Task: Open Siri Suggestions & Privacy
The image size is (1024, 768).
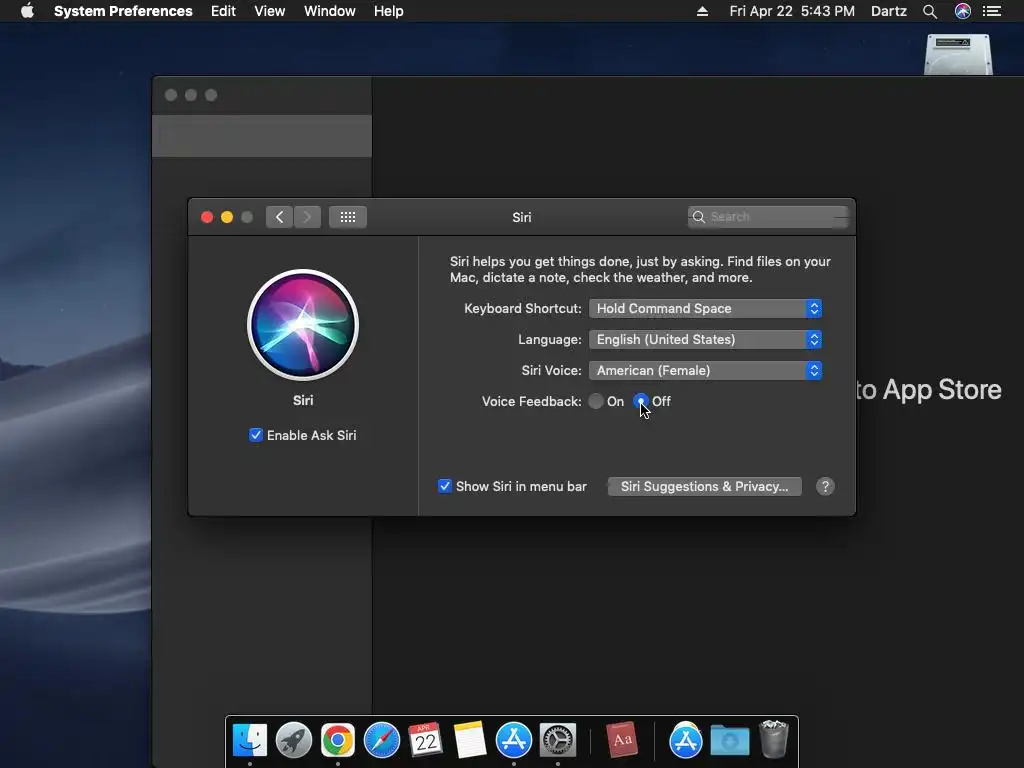Action: (x=704, y=487)
